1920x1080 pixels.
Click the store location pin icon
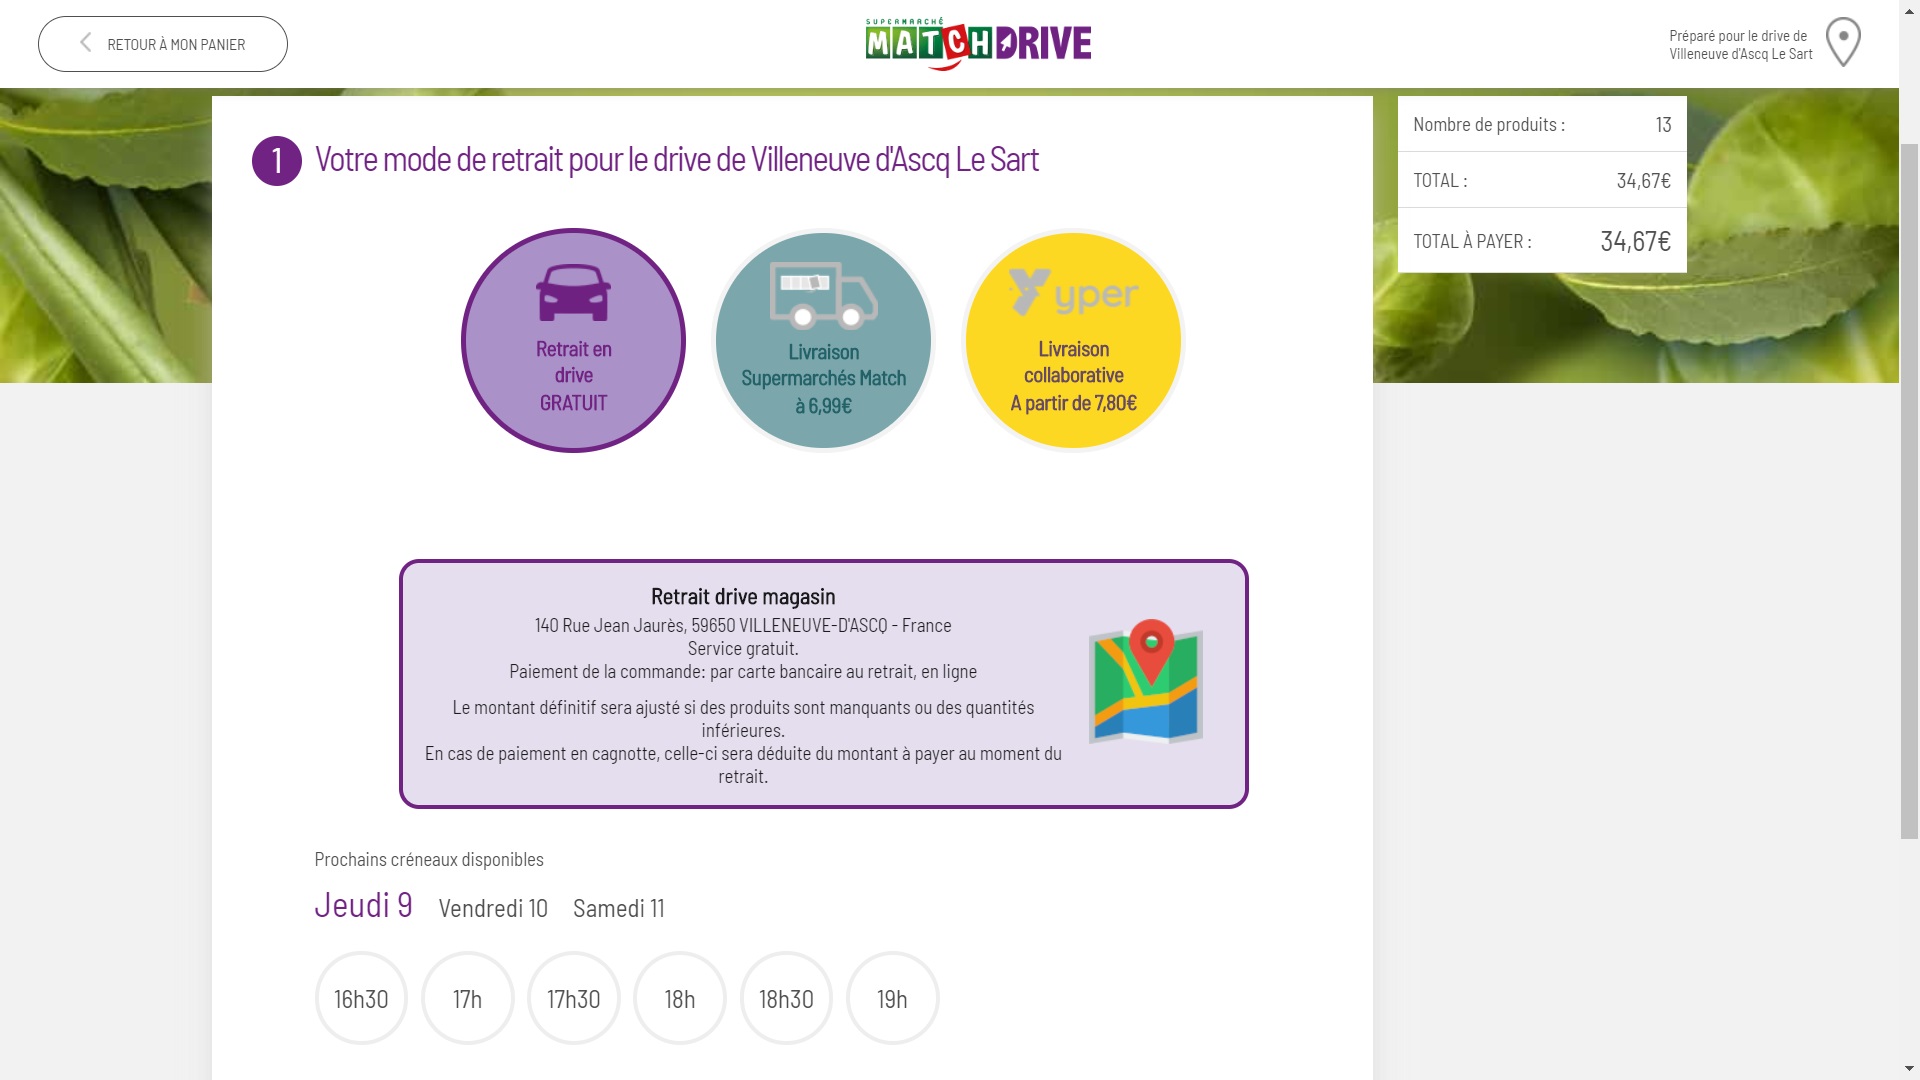click(x=1843, y=43)
